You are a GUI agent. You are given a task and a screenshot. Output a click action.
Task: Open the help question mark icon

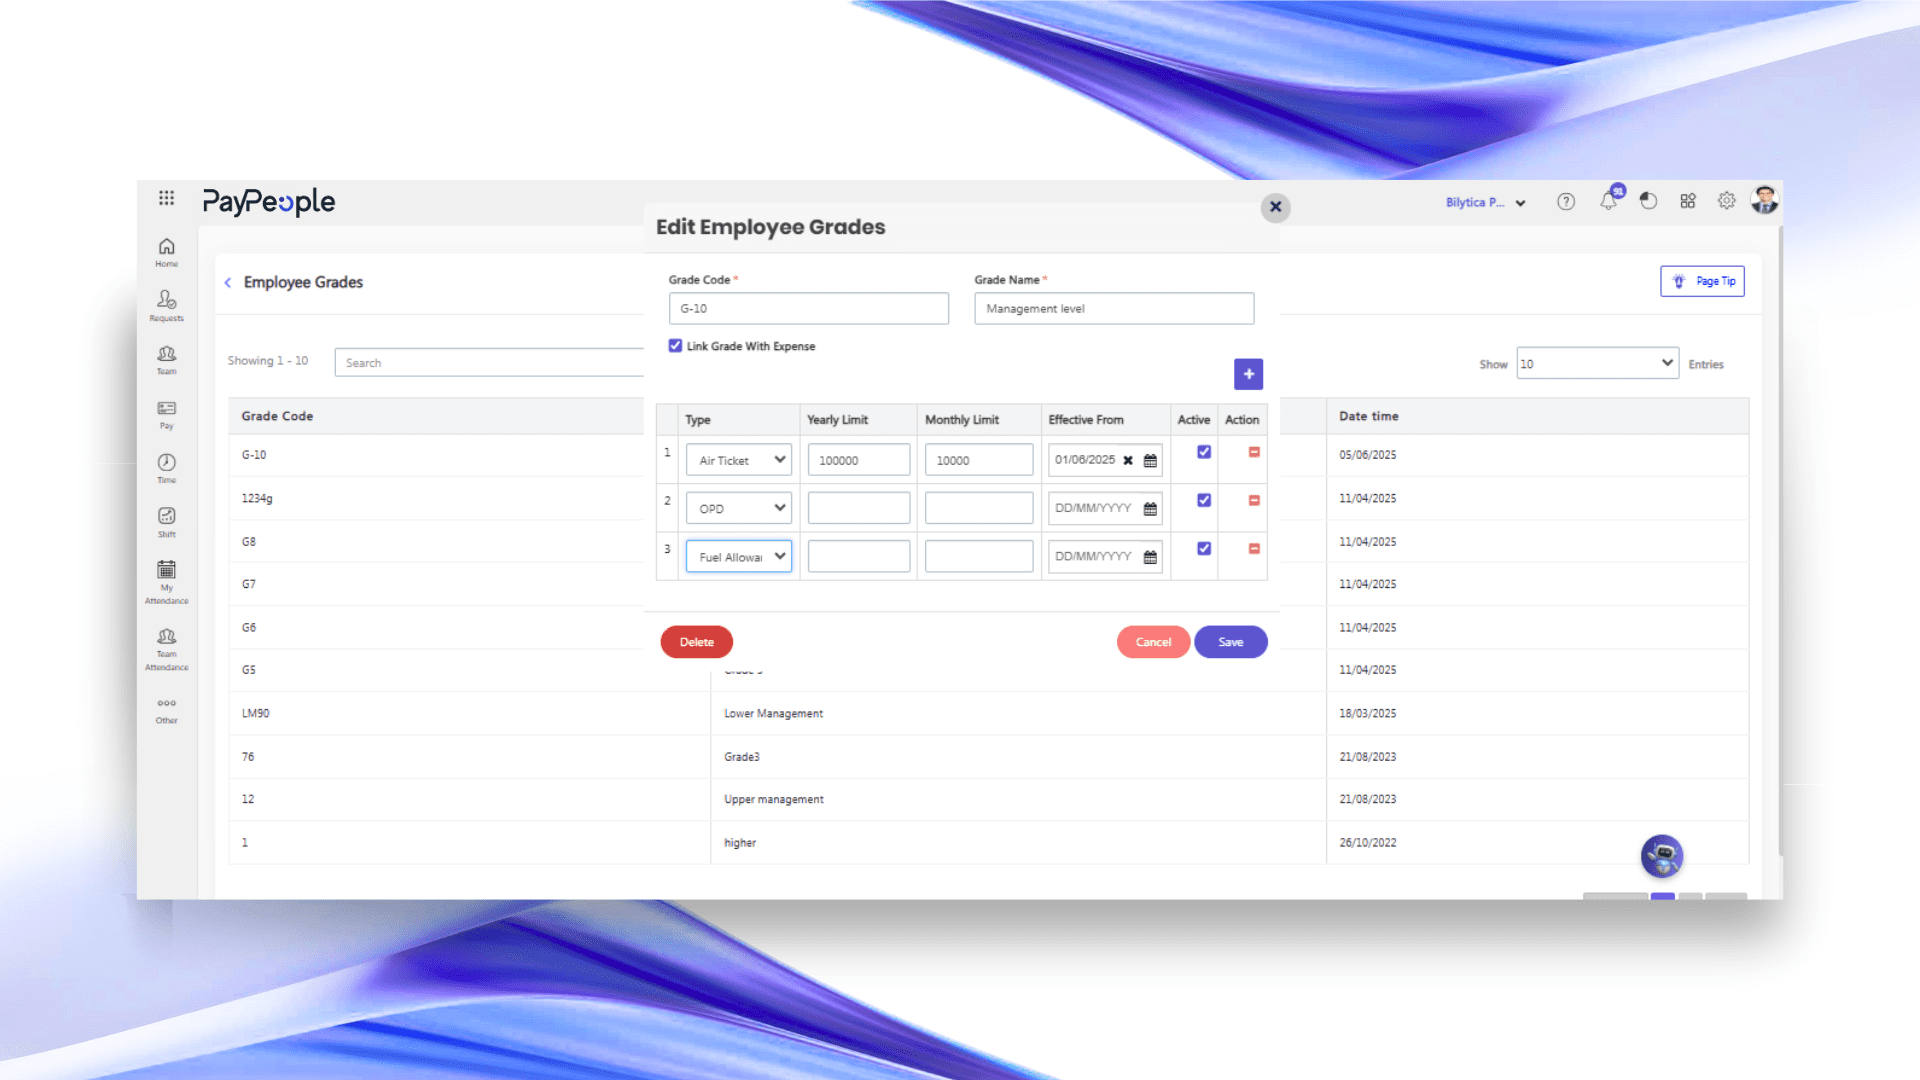click(x=1566, y=202)
